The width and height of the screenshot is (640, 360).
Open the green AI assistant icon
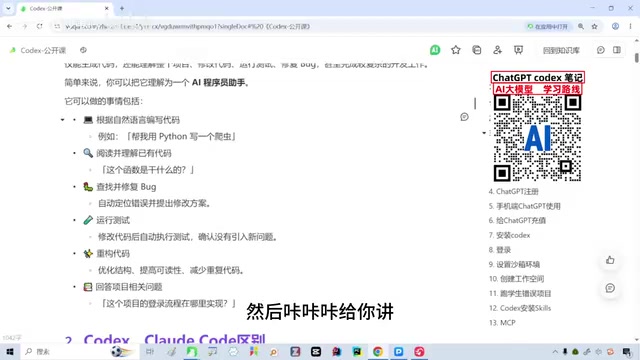point(435,50)
